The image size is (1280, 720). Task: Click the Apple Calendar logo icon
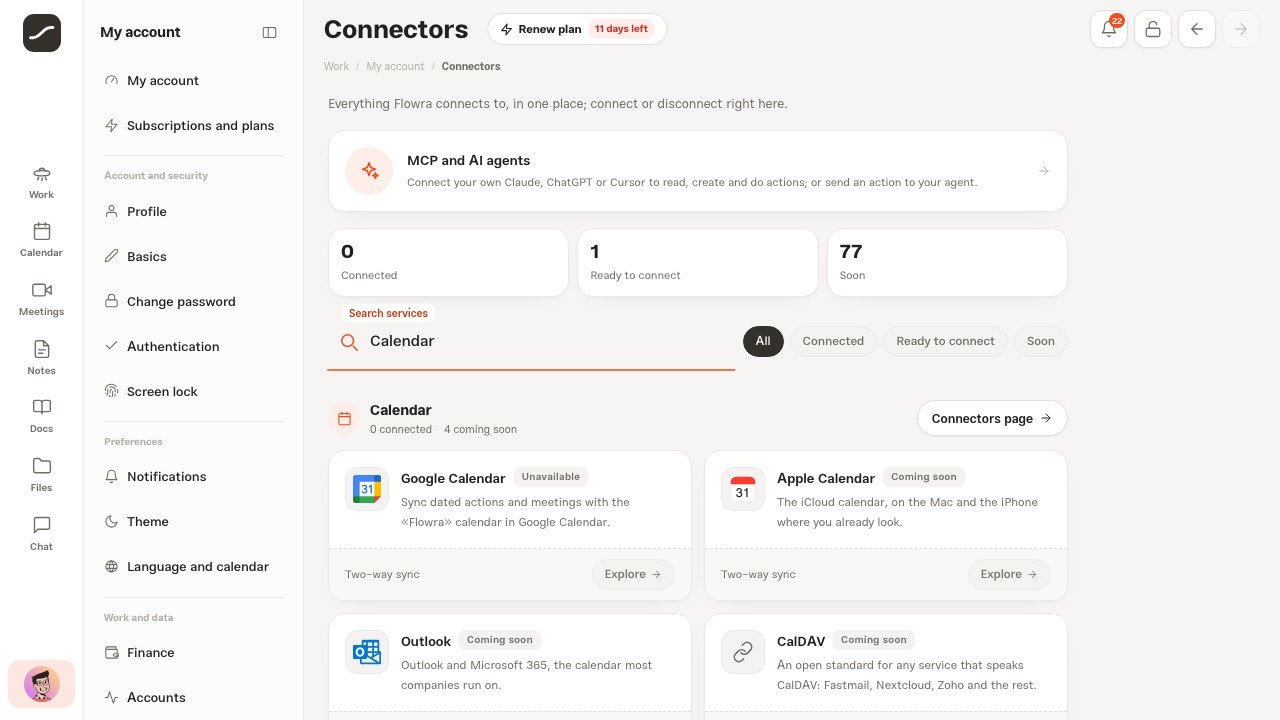tap(743, 489)
